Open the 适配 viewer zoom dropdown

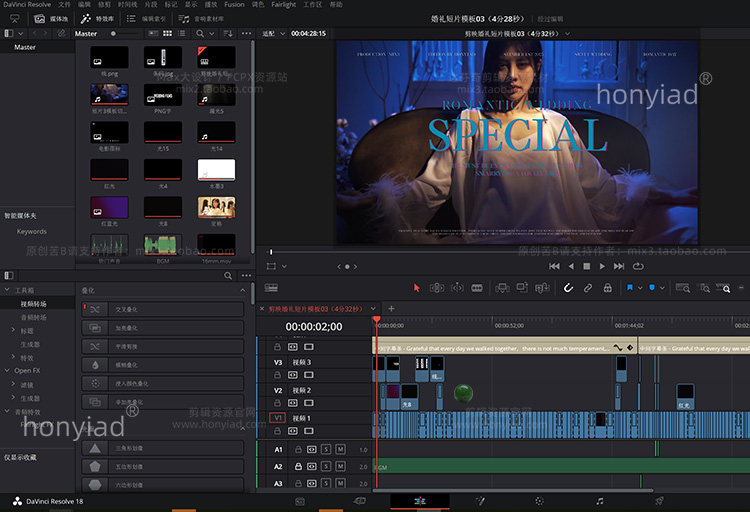[x=270, y=33]
